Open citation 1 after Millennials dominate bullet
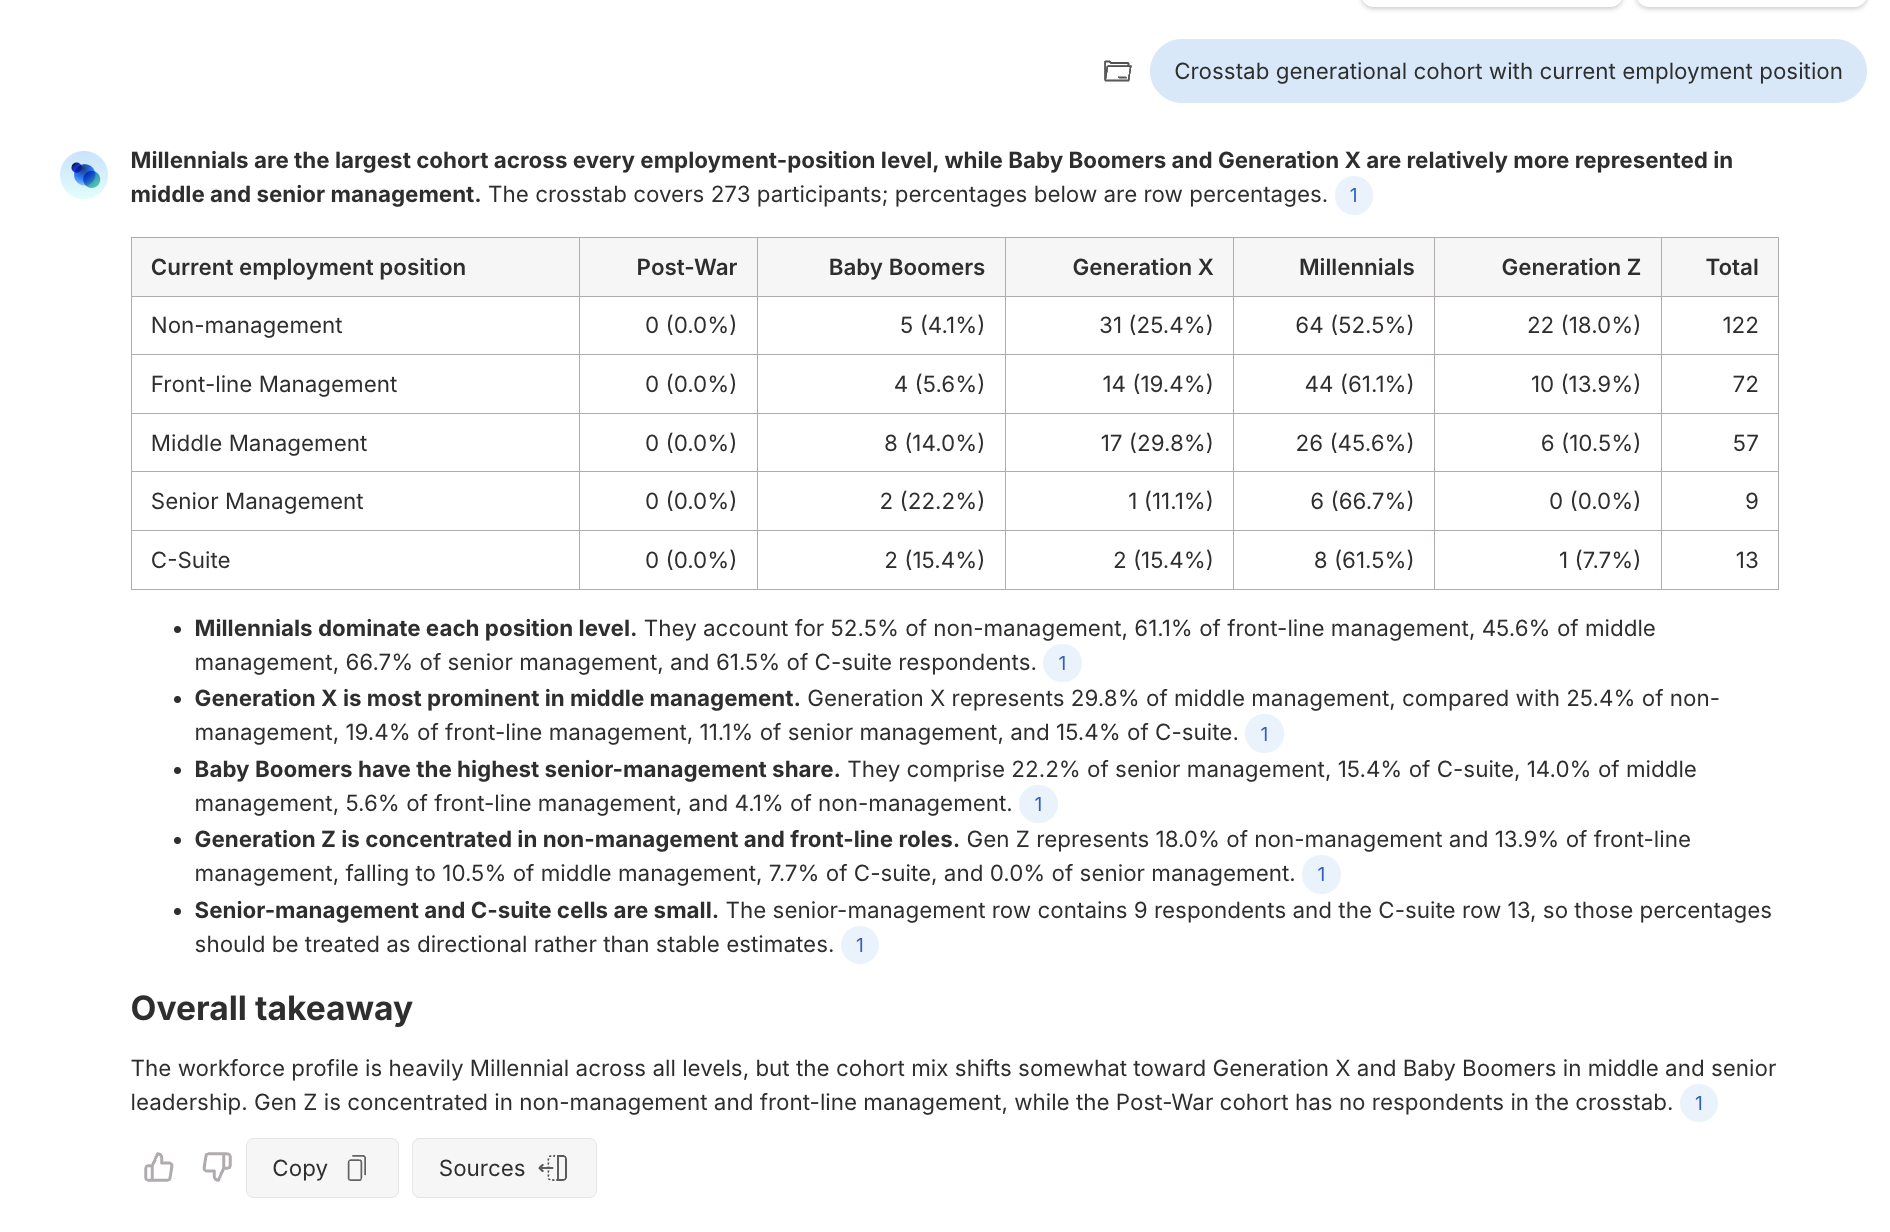Screen dimensions: 1890x1232 coord(1062,663)
